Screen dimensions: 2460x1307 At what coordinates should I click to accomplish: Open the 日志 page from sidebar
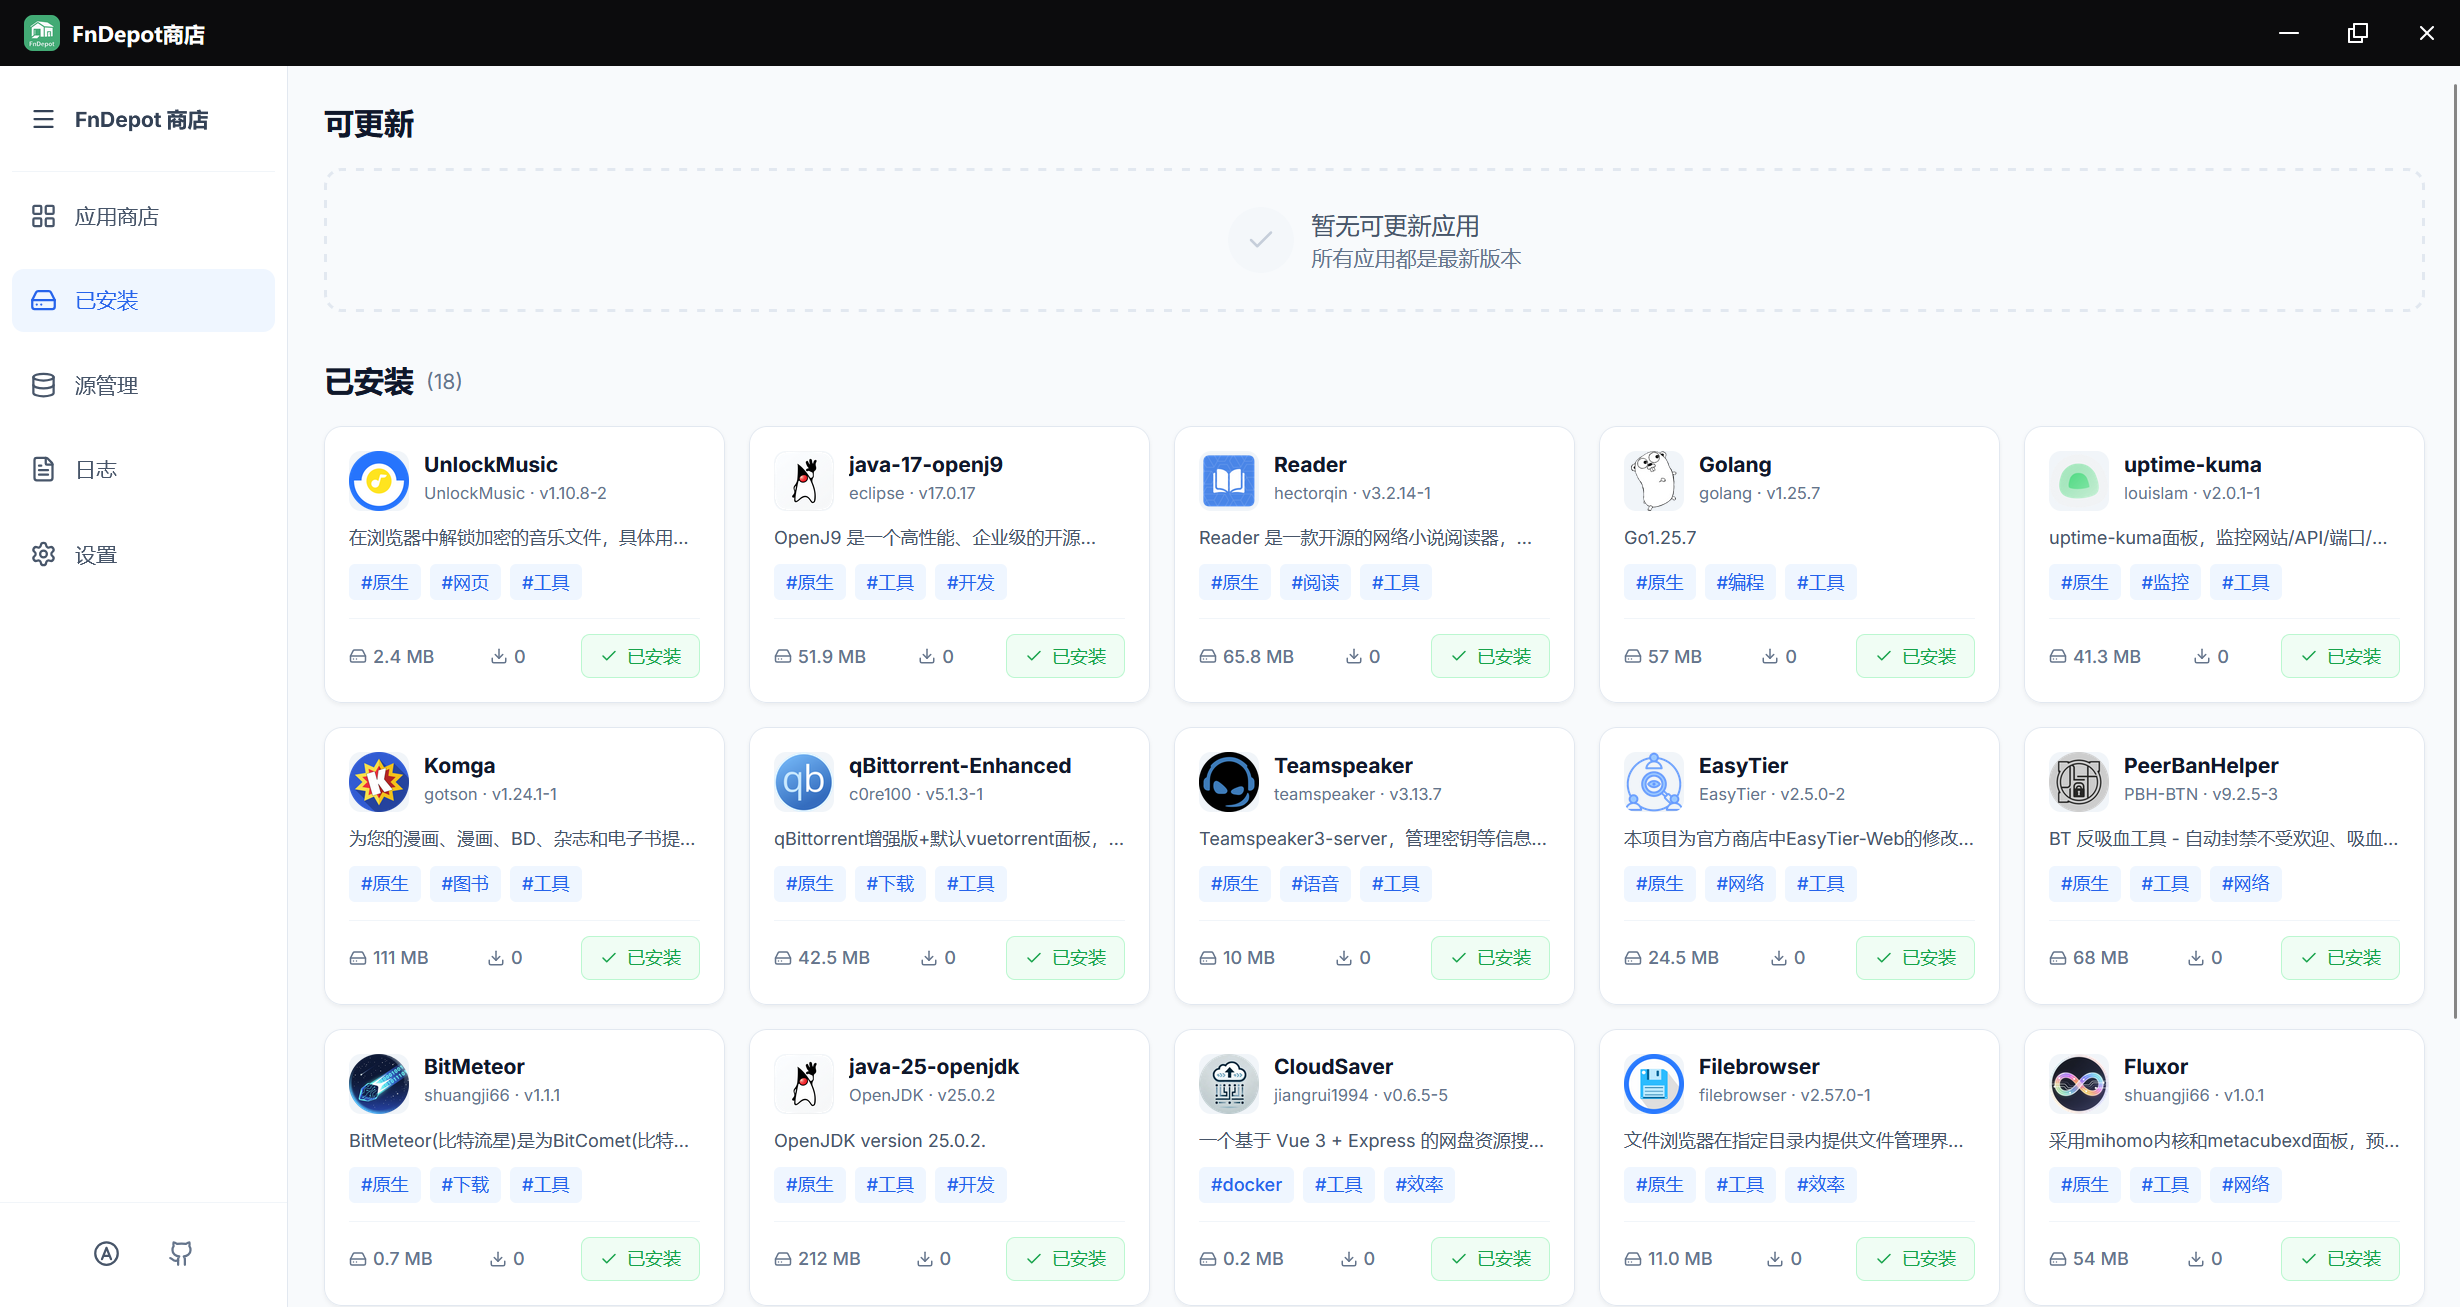[97, 469]
